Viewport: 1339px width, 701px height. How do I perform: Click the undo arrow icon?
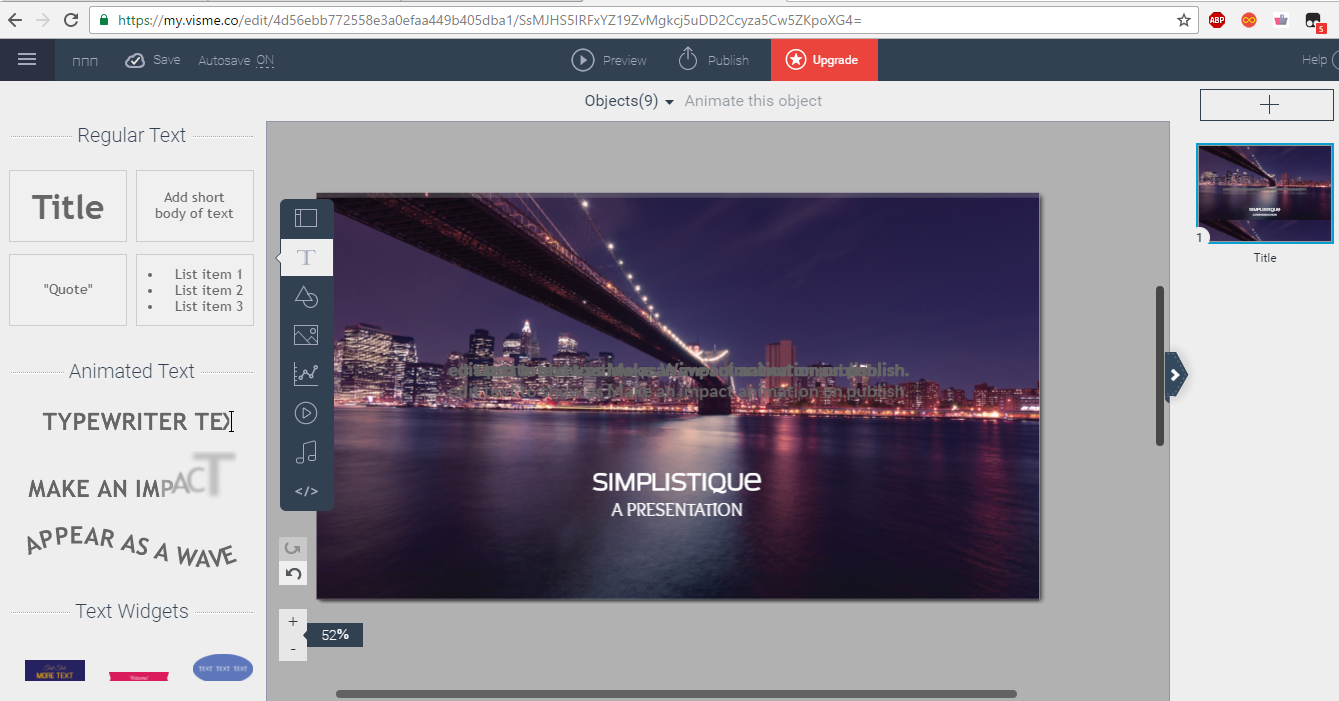[x=293, y=574]
